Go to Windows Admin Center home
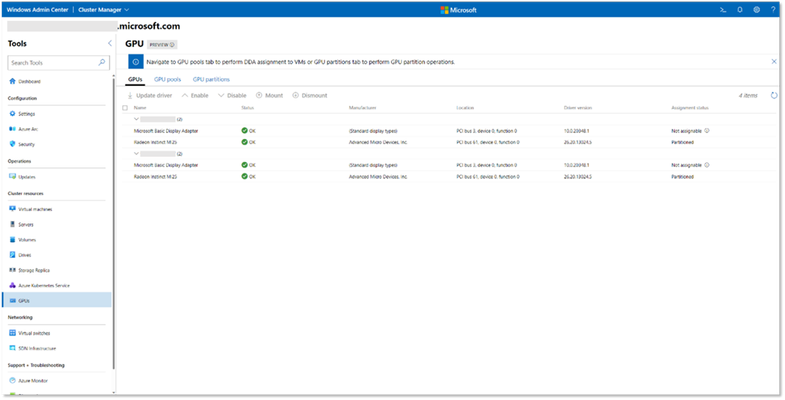785x400 pixels. (x=38, y=10)
